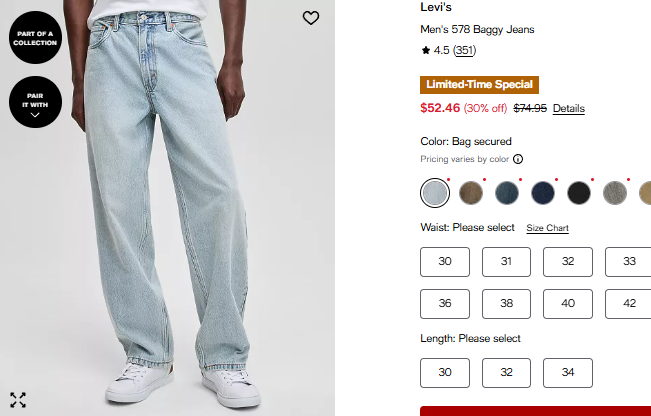This screenshot has width=651, height=416.
Task: Select the black color swatch
Action: 579,192
